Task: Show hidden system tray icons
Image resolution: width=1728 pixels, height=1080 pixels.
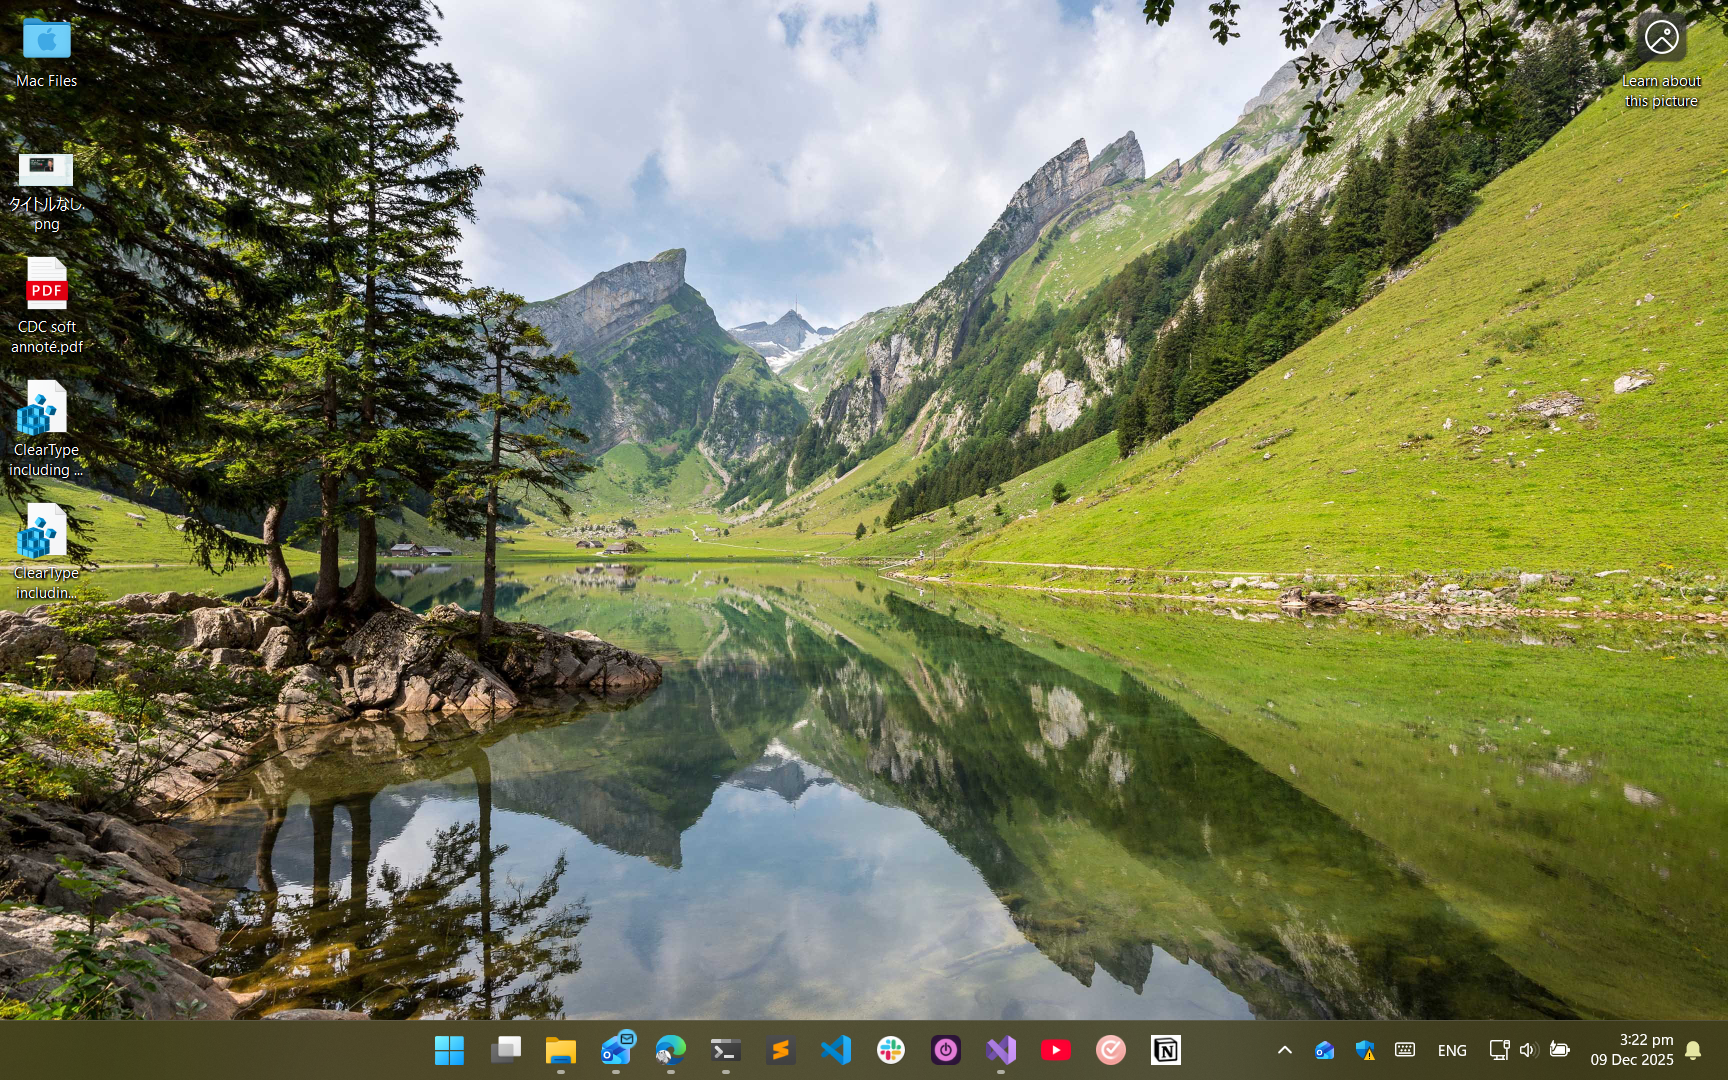Action: [x=1285, y=1050]
